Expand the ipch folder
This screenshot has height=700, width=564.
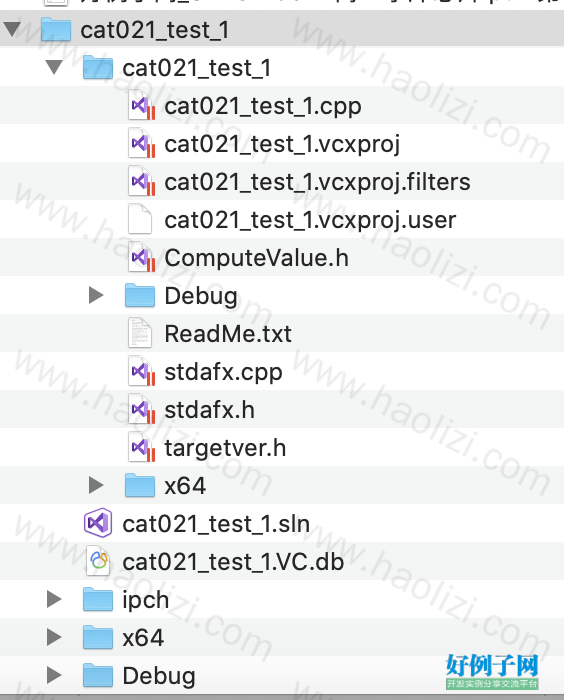point(54,599)
